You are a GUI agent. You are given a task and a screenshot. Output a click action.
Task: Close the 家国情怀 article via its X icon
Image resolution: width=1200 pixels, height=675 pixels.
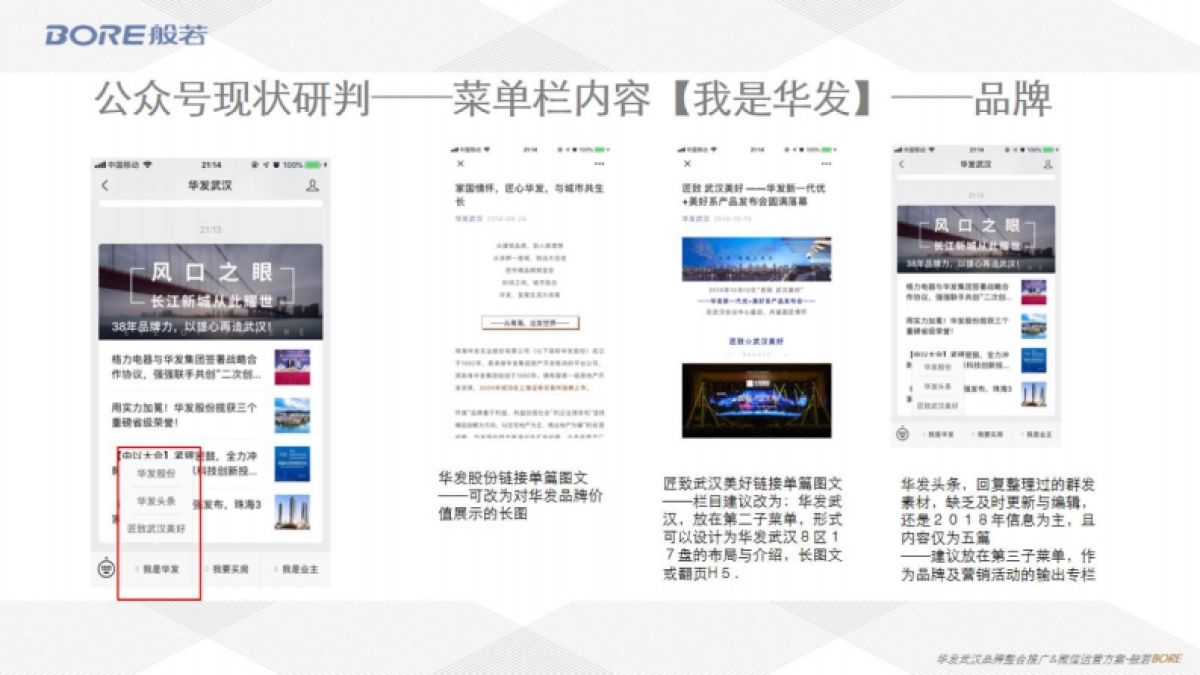click(461, 162)
